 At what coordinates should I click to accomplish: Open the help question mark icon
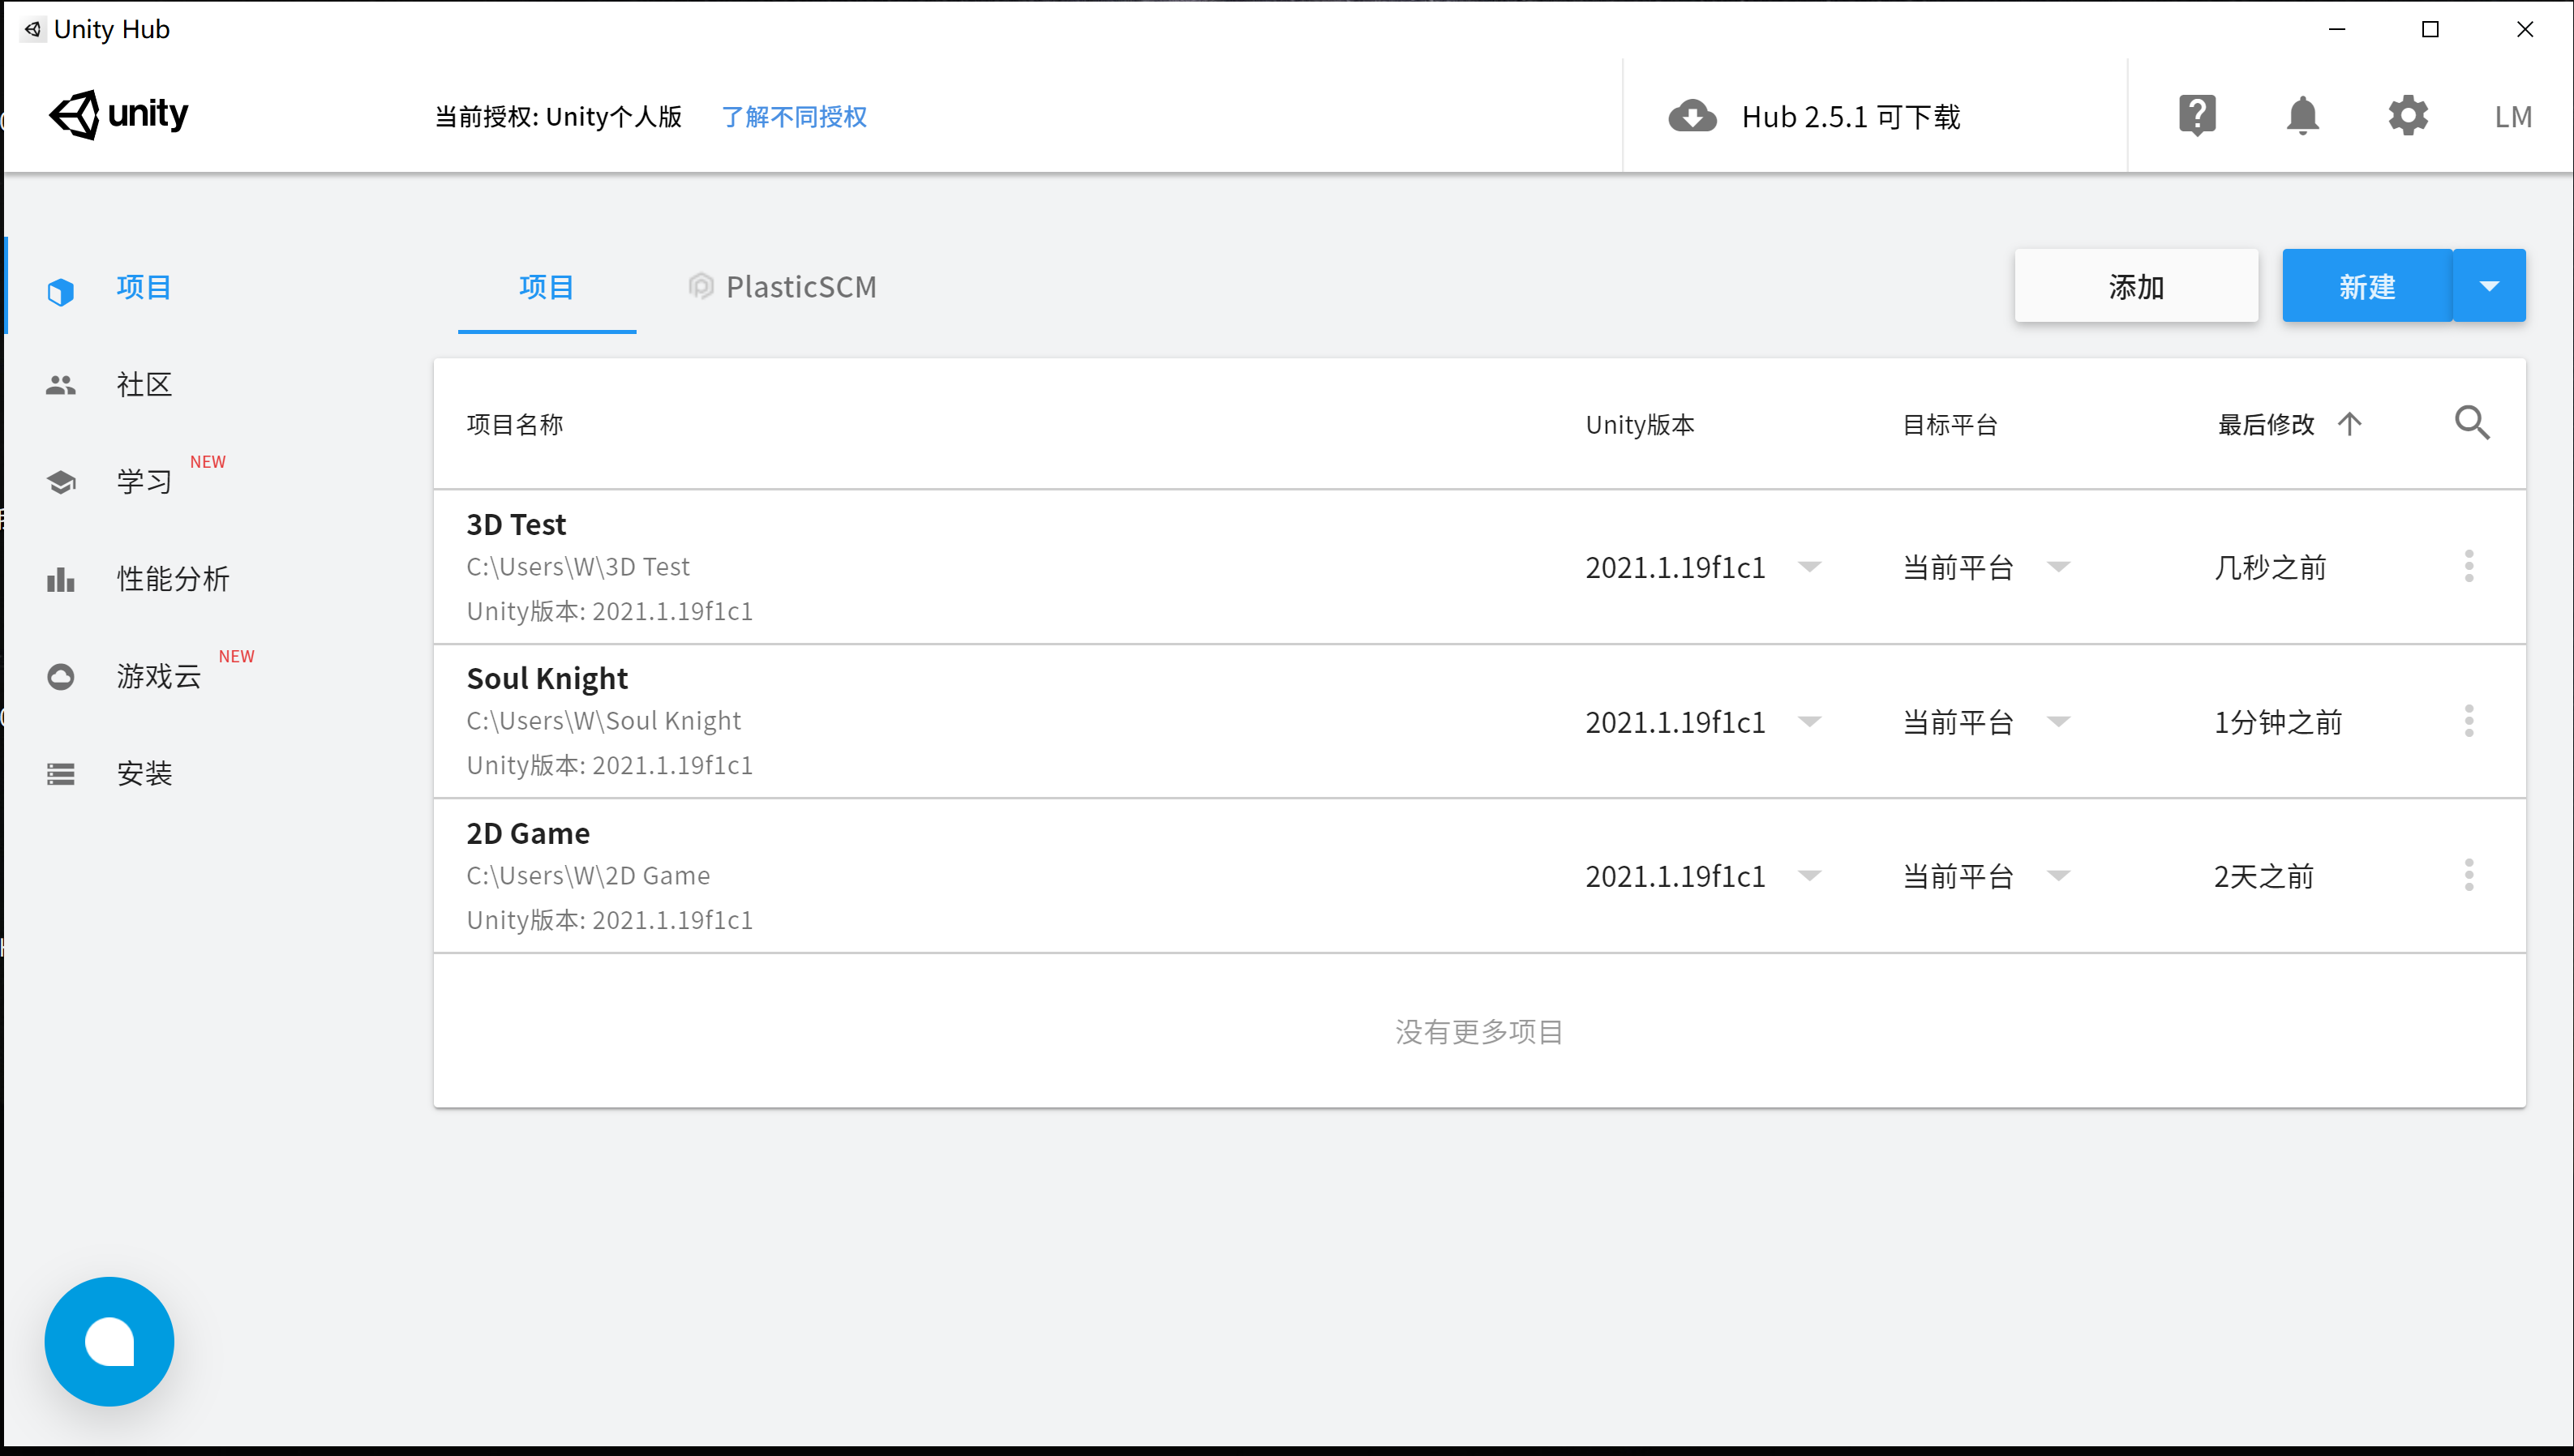tap(2197, 116)
